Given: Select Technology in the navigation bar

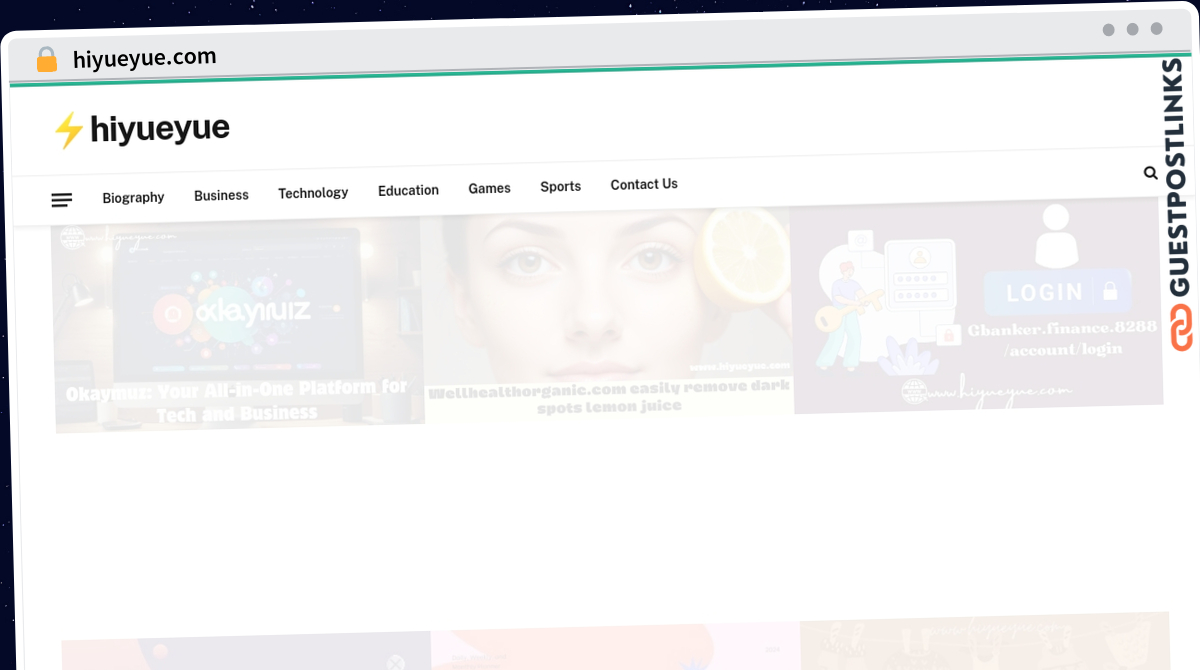Looking at the screenshot, I should 313,193.
